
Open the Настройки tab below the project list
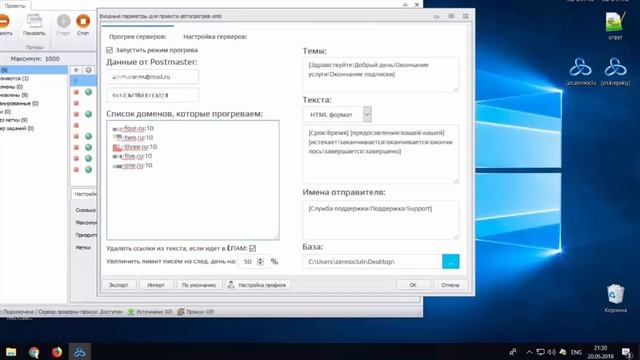click(85, 194)
